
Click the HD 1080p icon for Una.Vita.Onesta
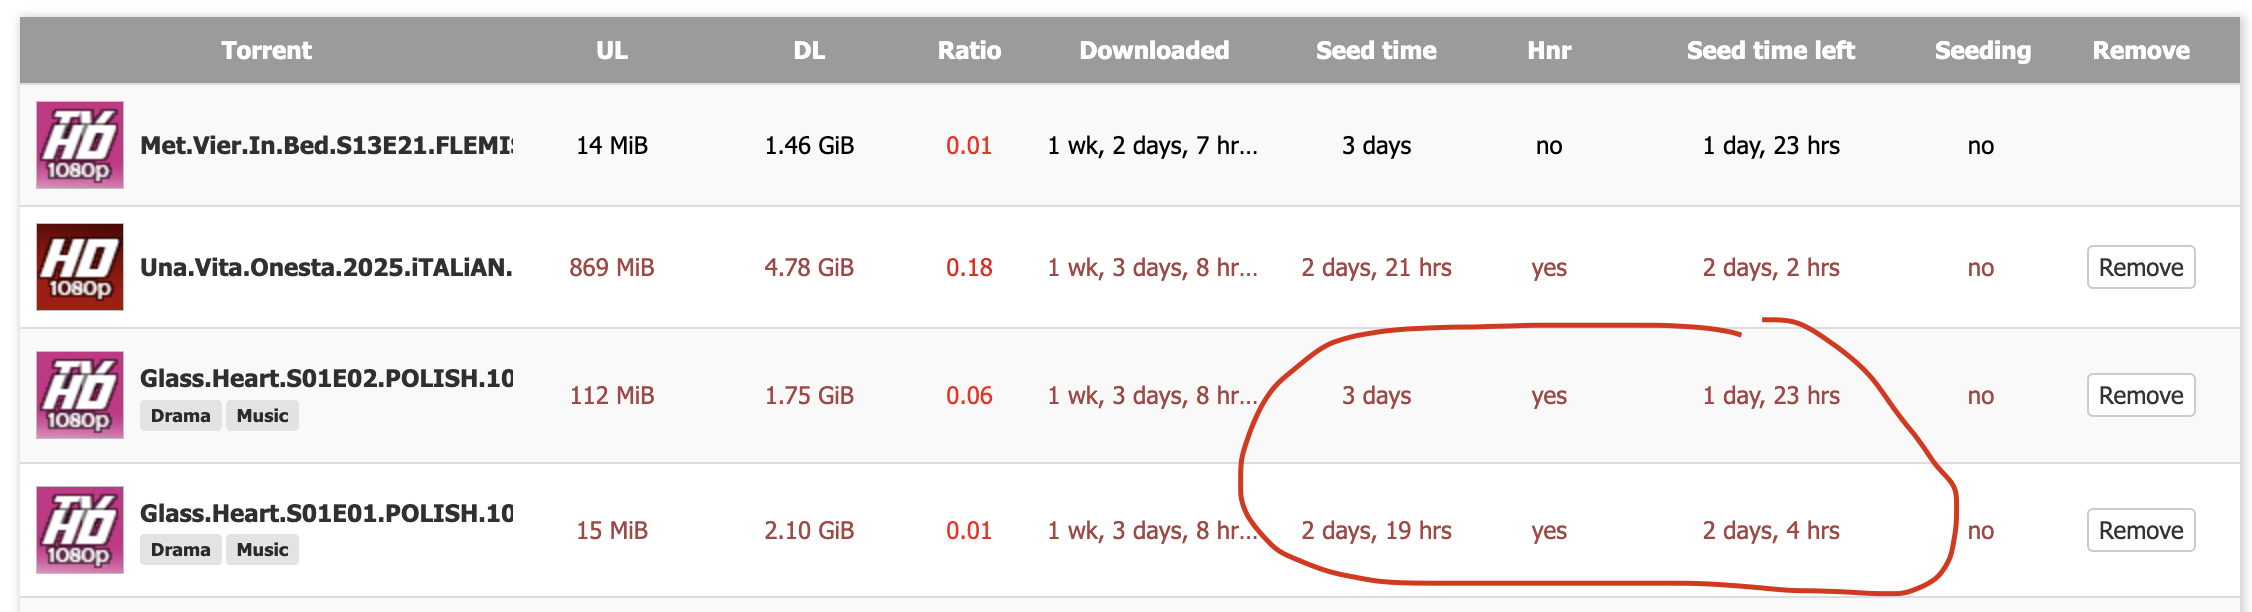pyautogui.click(x=80, y=267)
